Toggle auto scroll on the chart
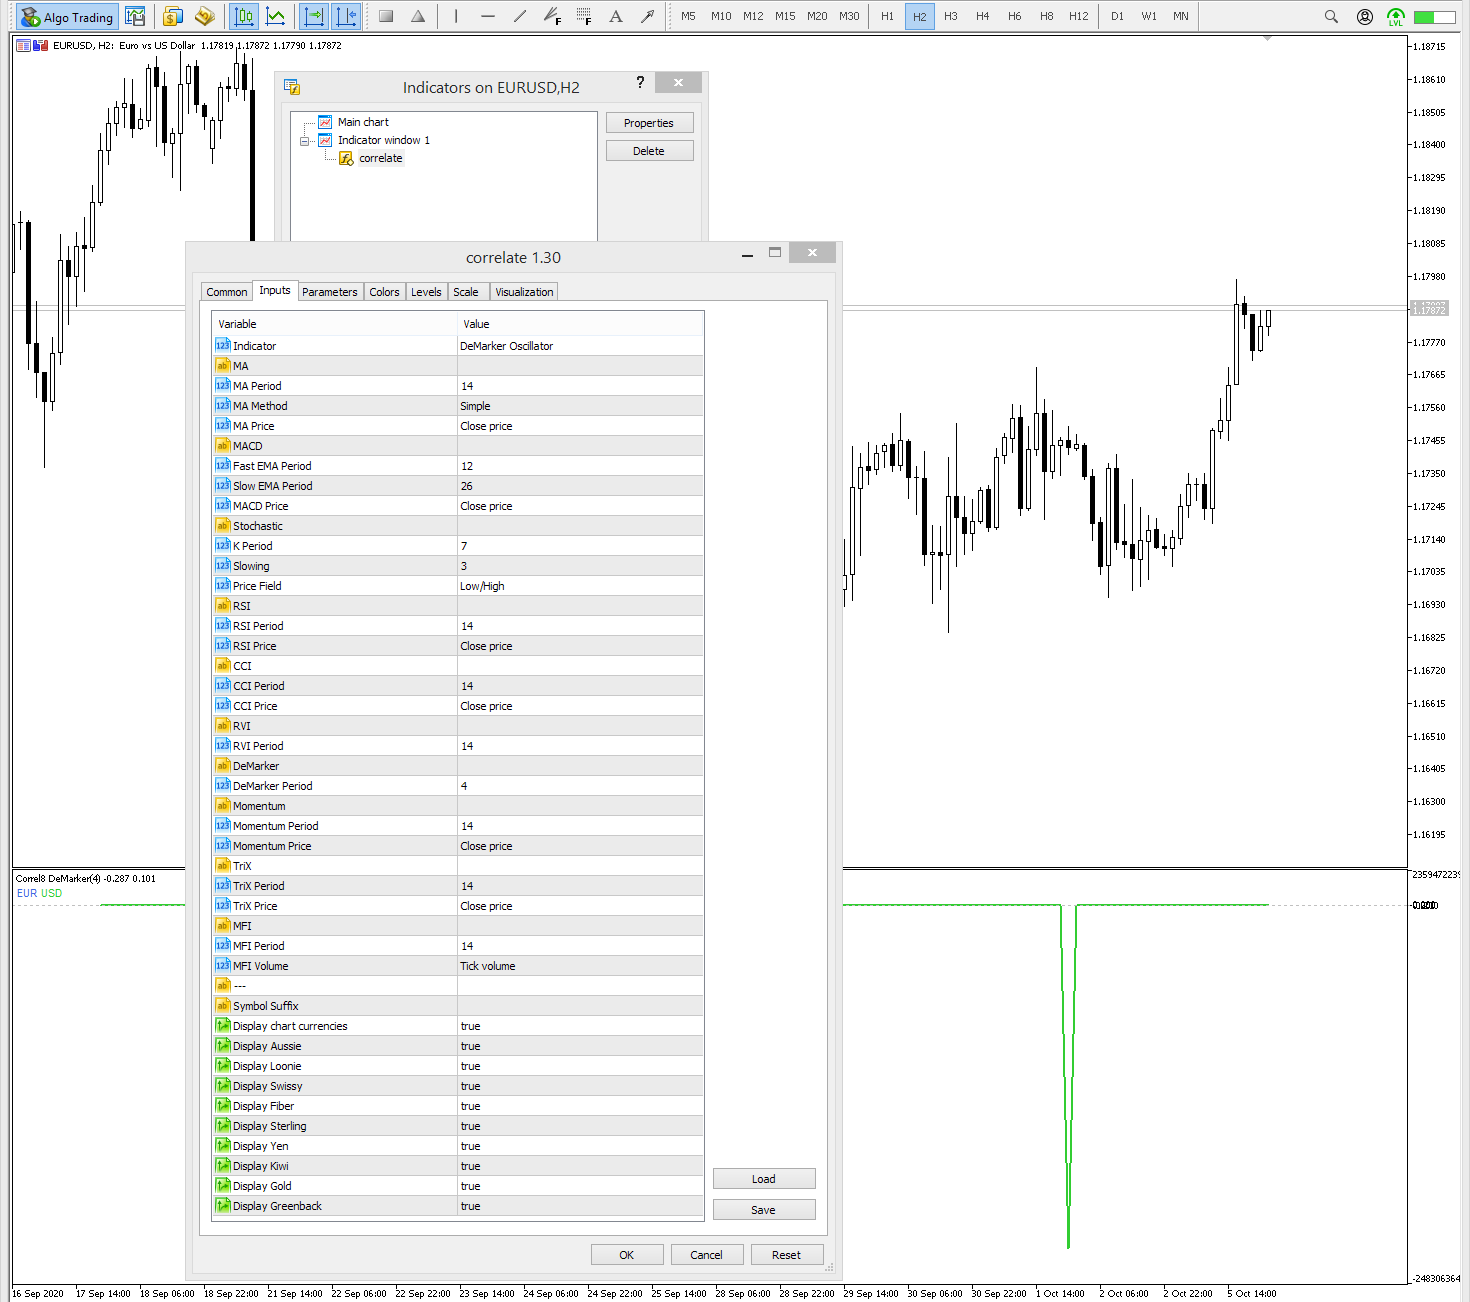The height and width of the screenshot is (1302, 1470). pyautogui.click(x=313, y=16)
